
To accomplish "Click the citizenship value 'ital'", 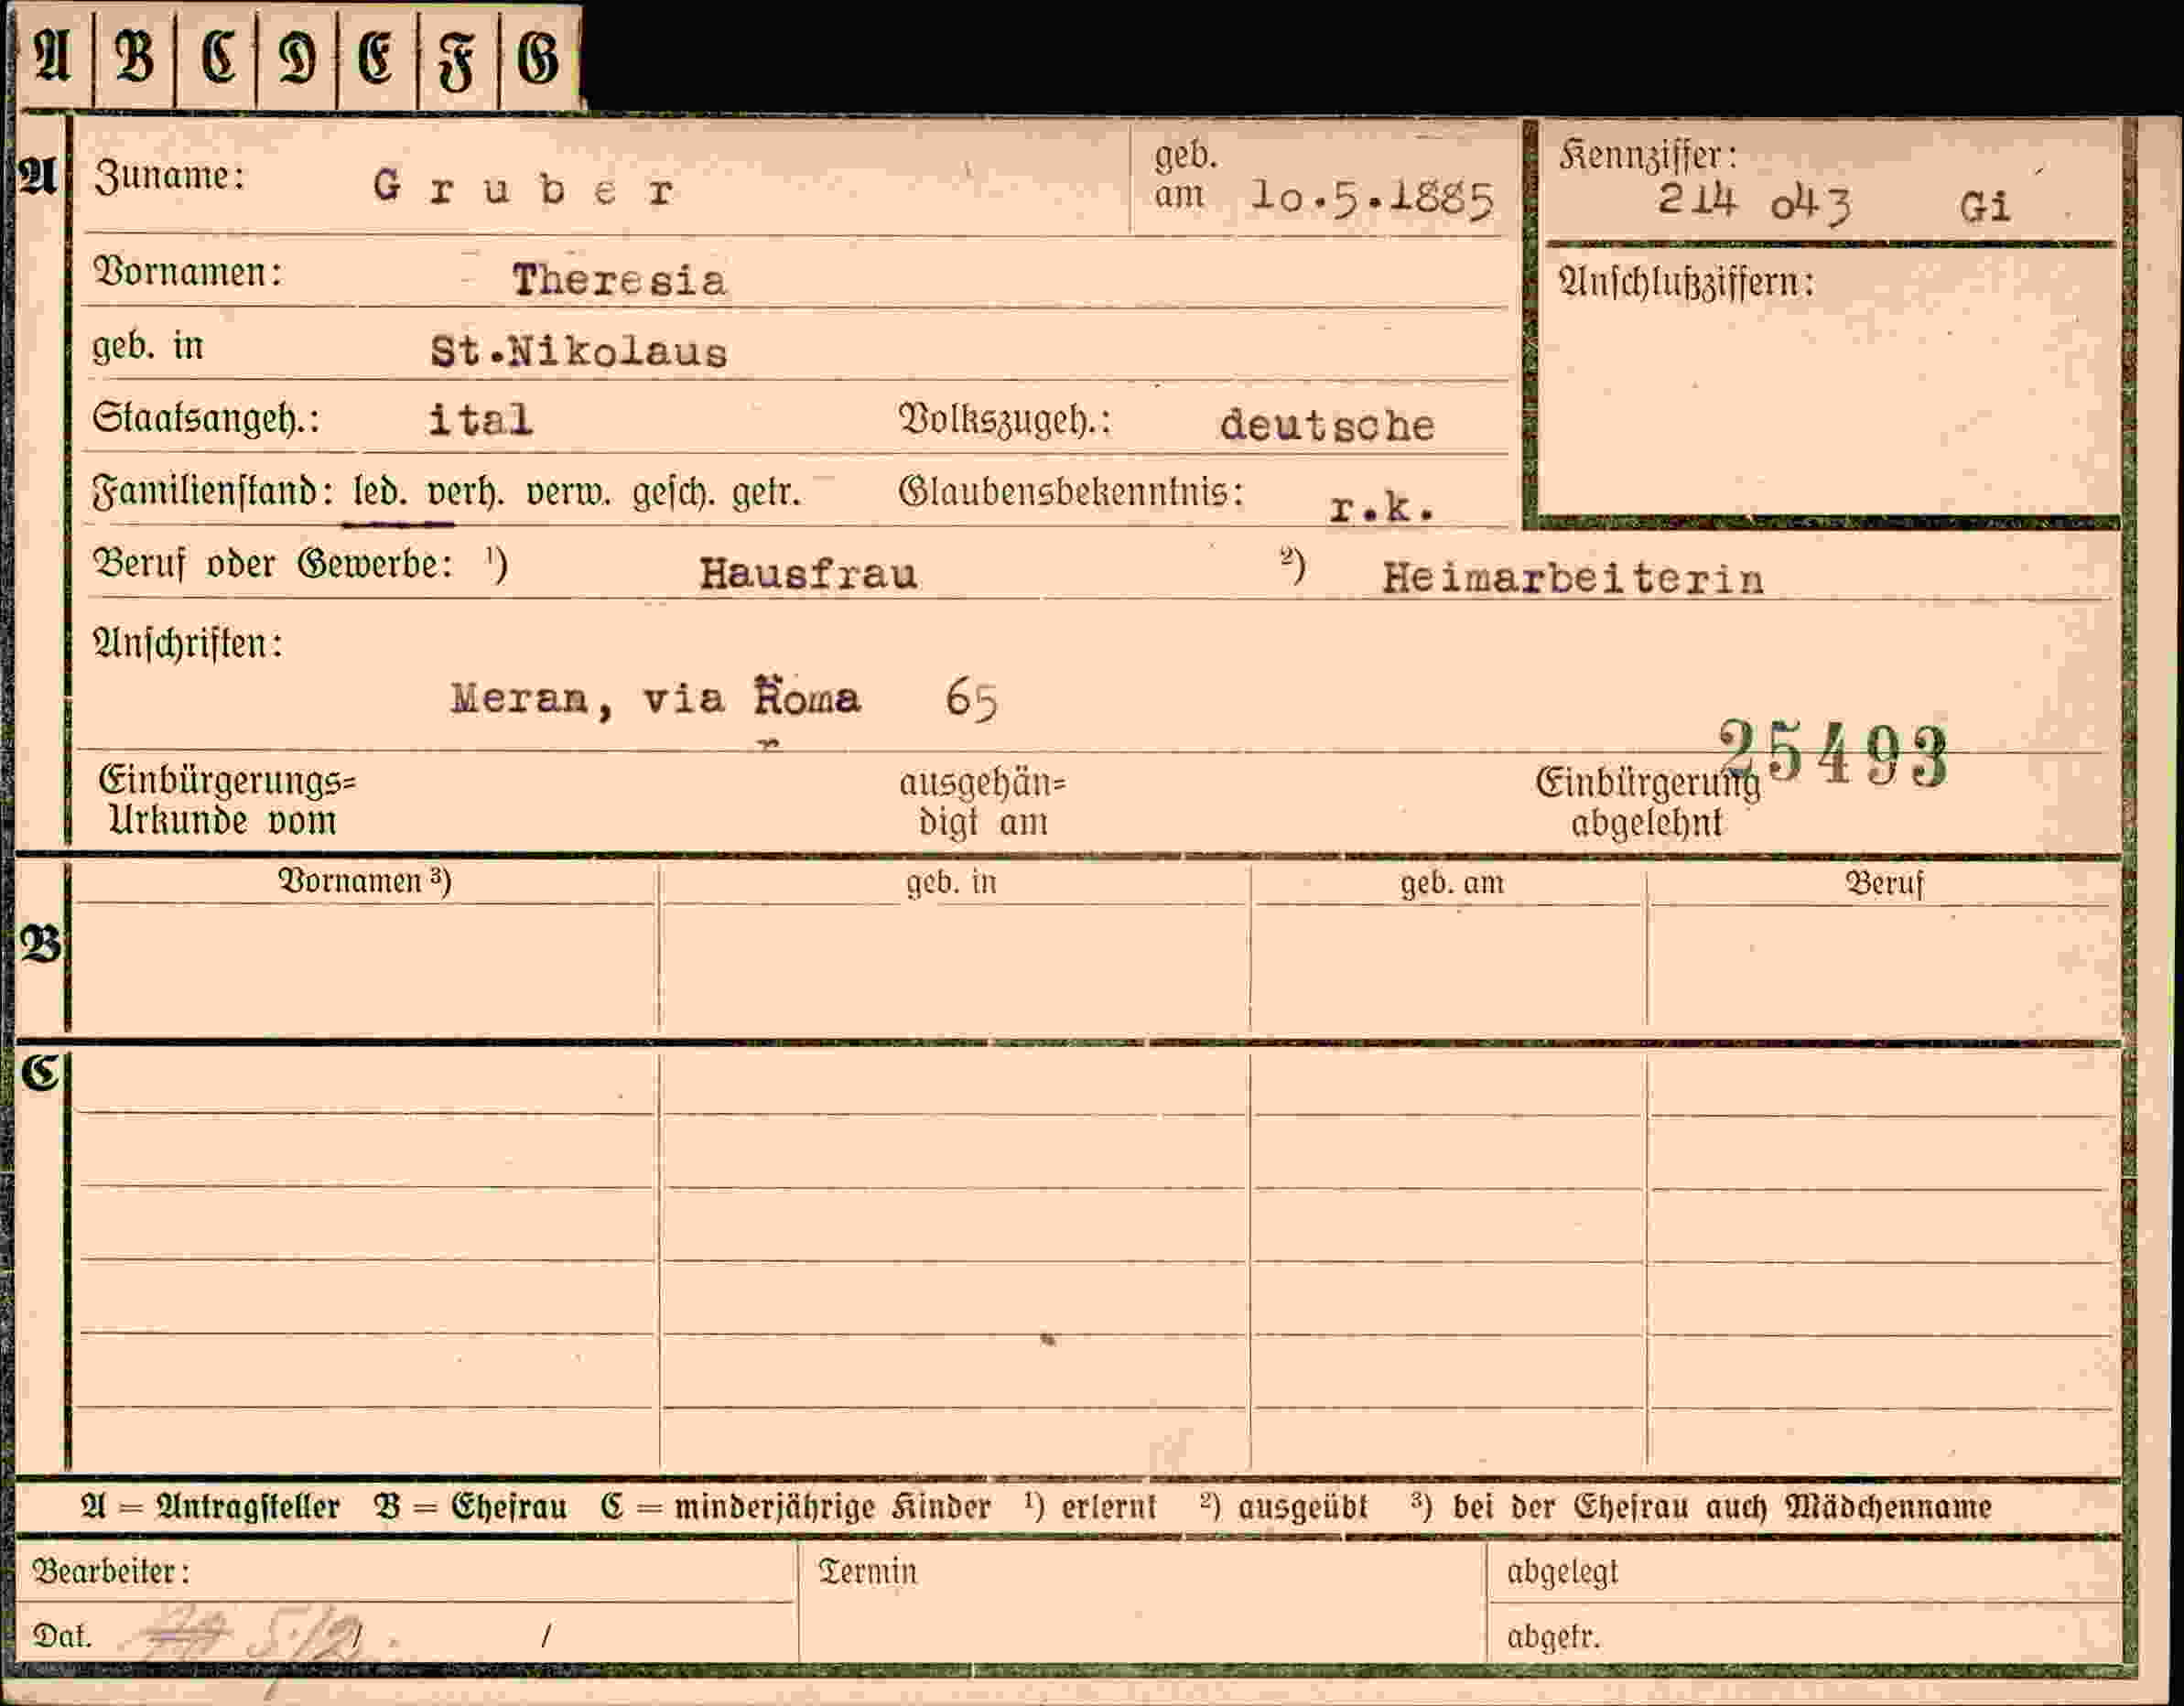I will click(480, 419).
